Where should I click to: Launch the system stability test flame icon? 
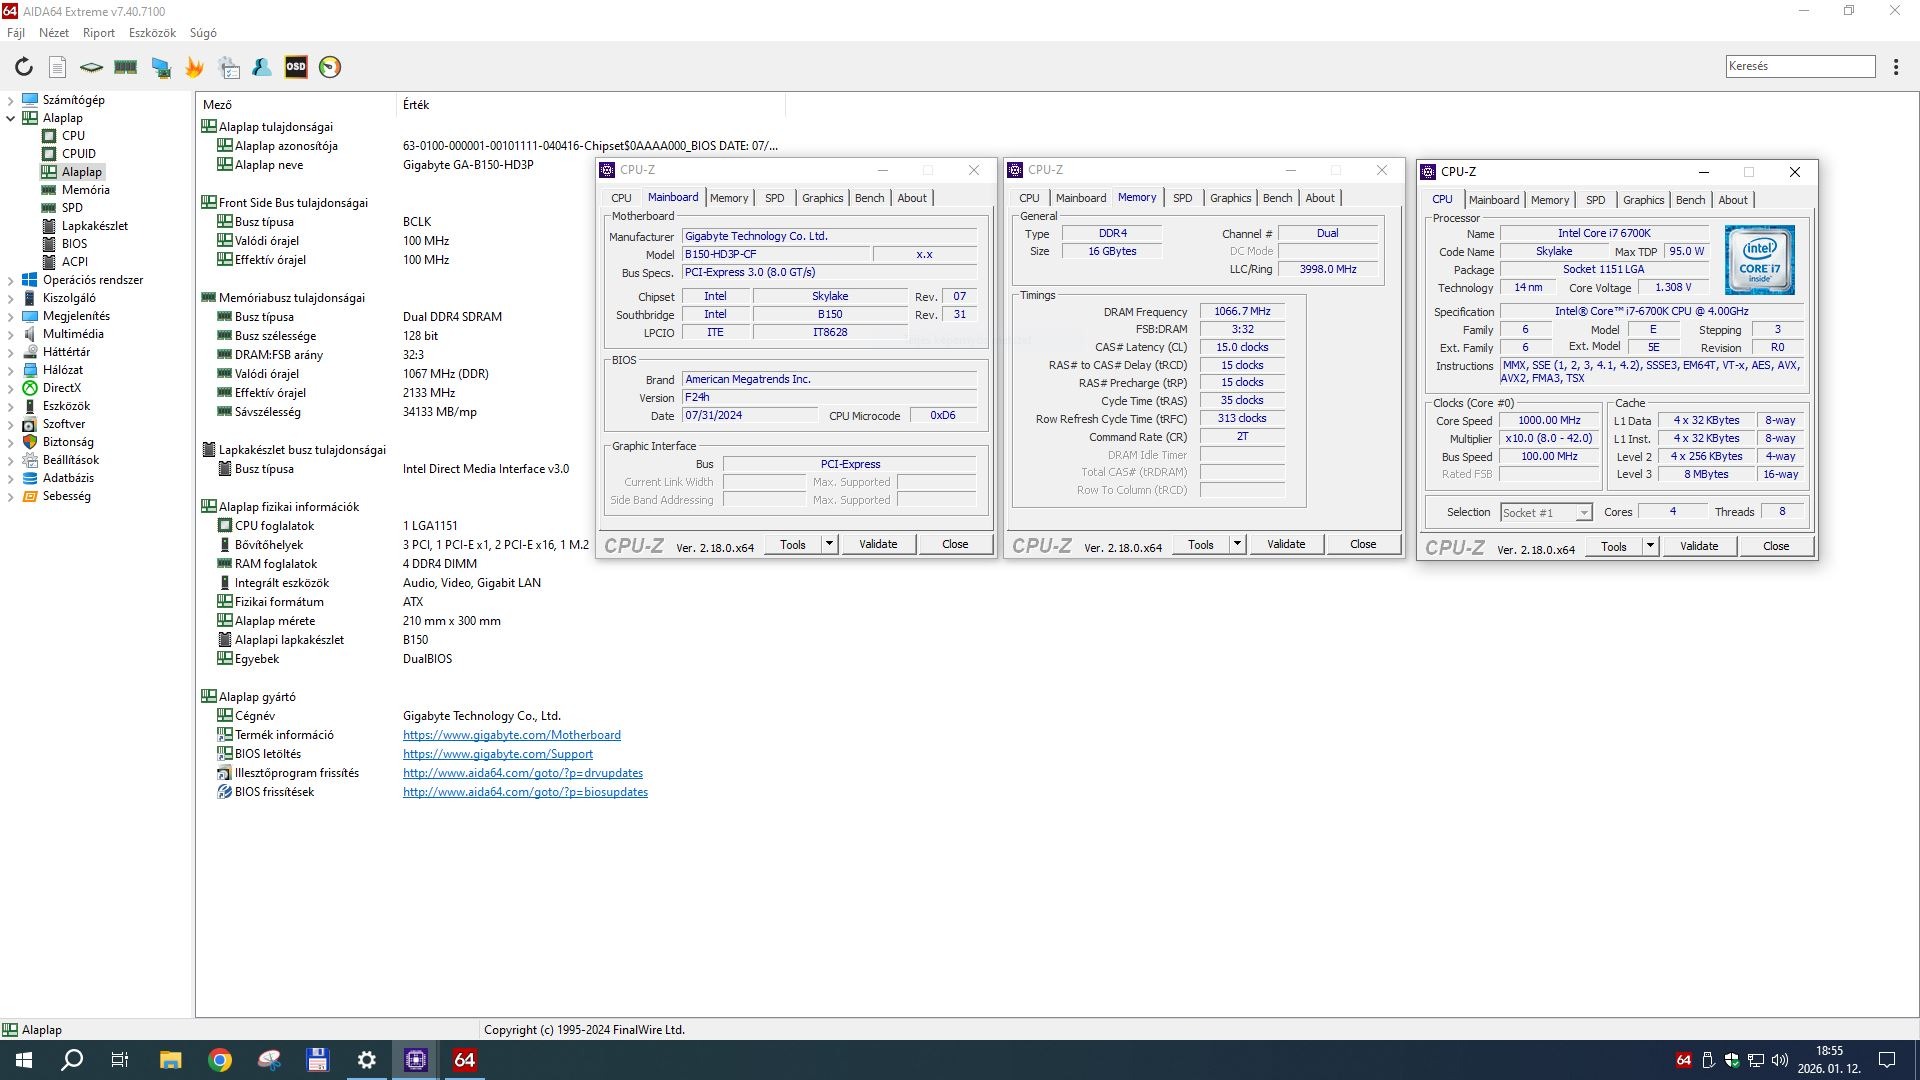tap(194, 67)
